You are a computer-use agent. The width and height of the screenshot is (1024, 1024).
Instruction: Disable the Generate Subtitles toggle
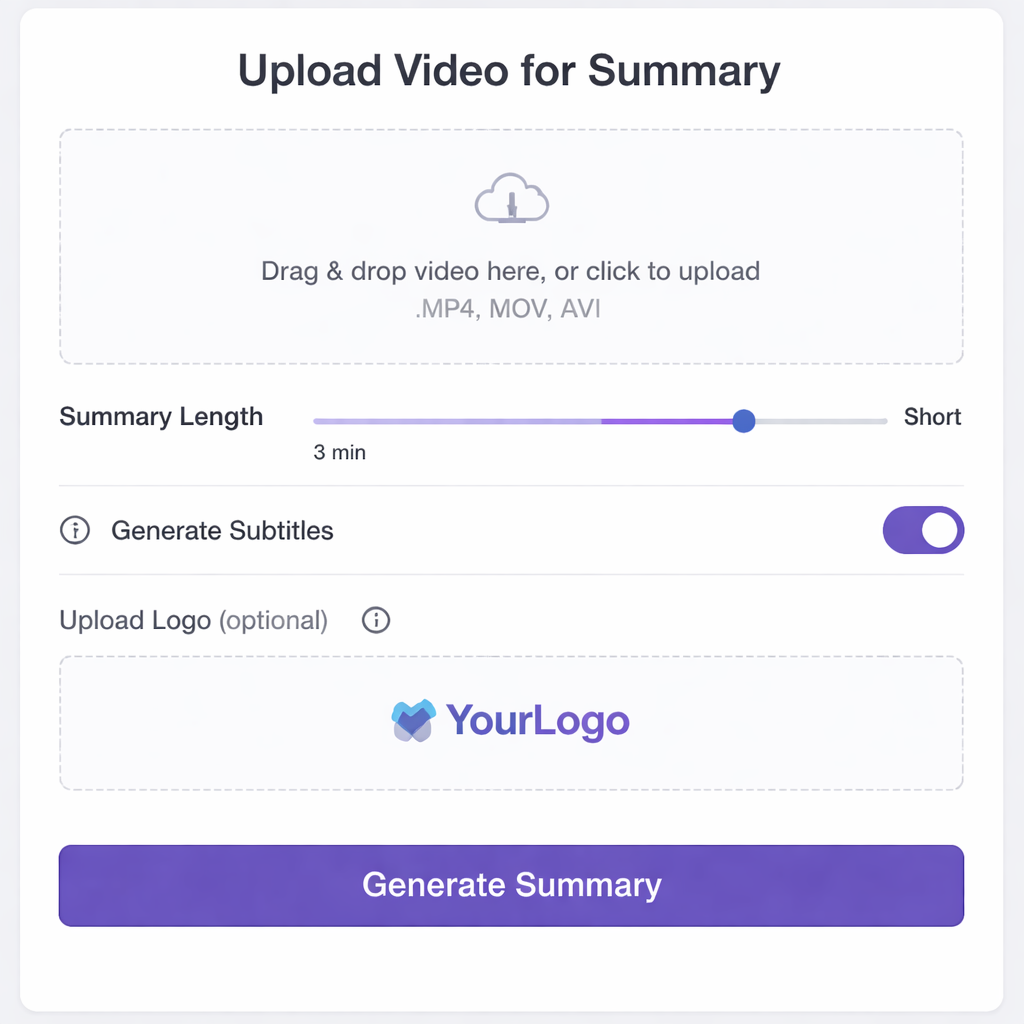point(922,531)
